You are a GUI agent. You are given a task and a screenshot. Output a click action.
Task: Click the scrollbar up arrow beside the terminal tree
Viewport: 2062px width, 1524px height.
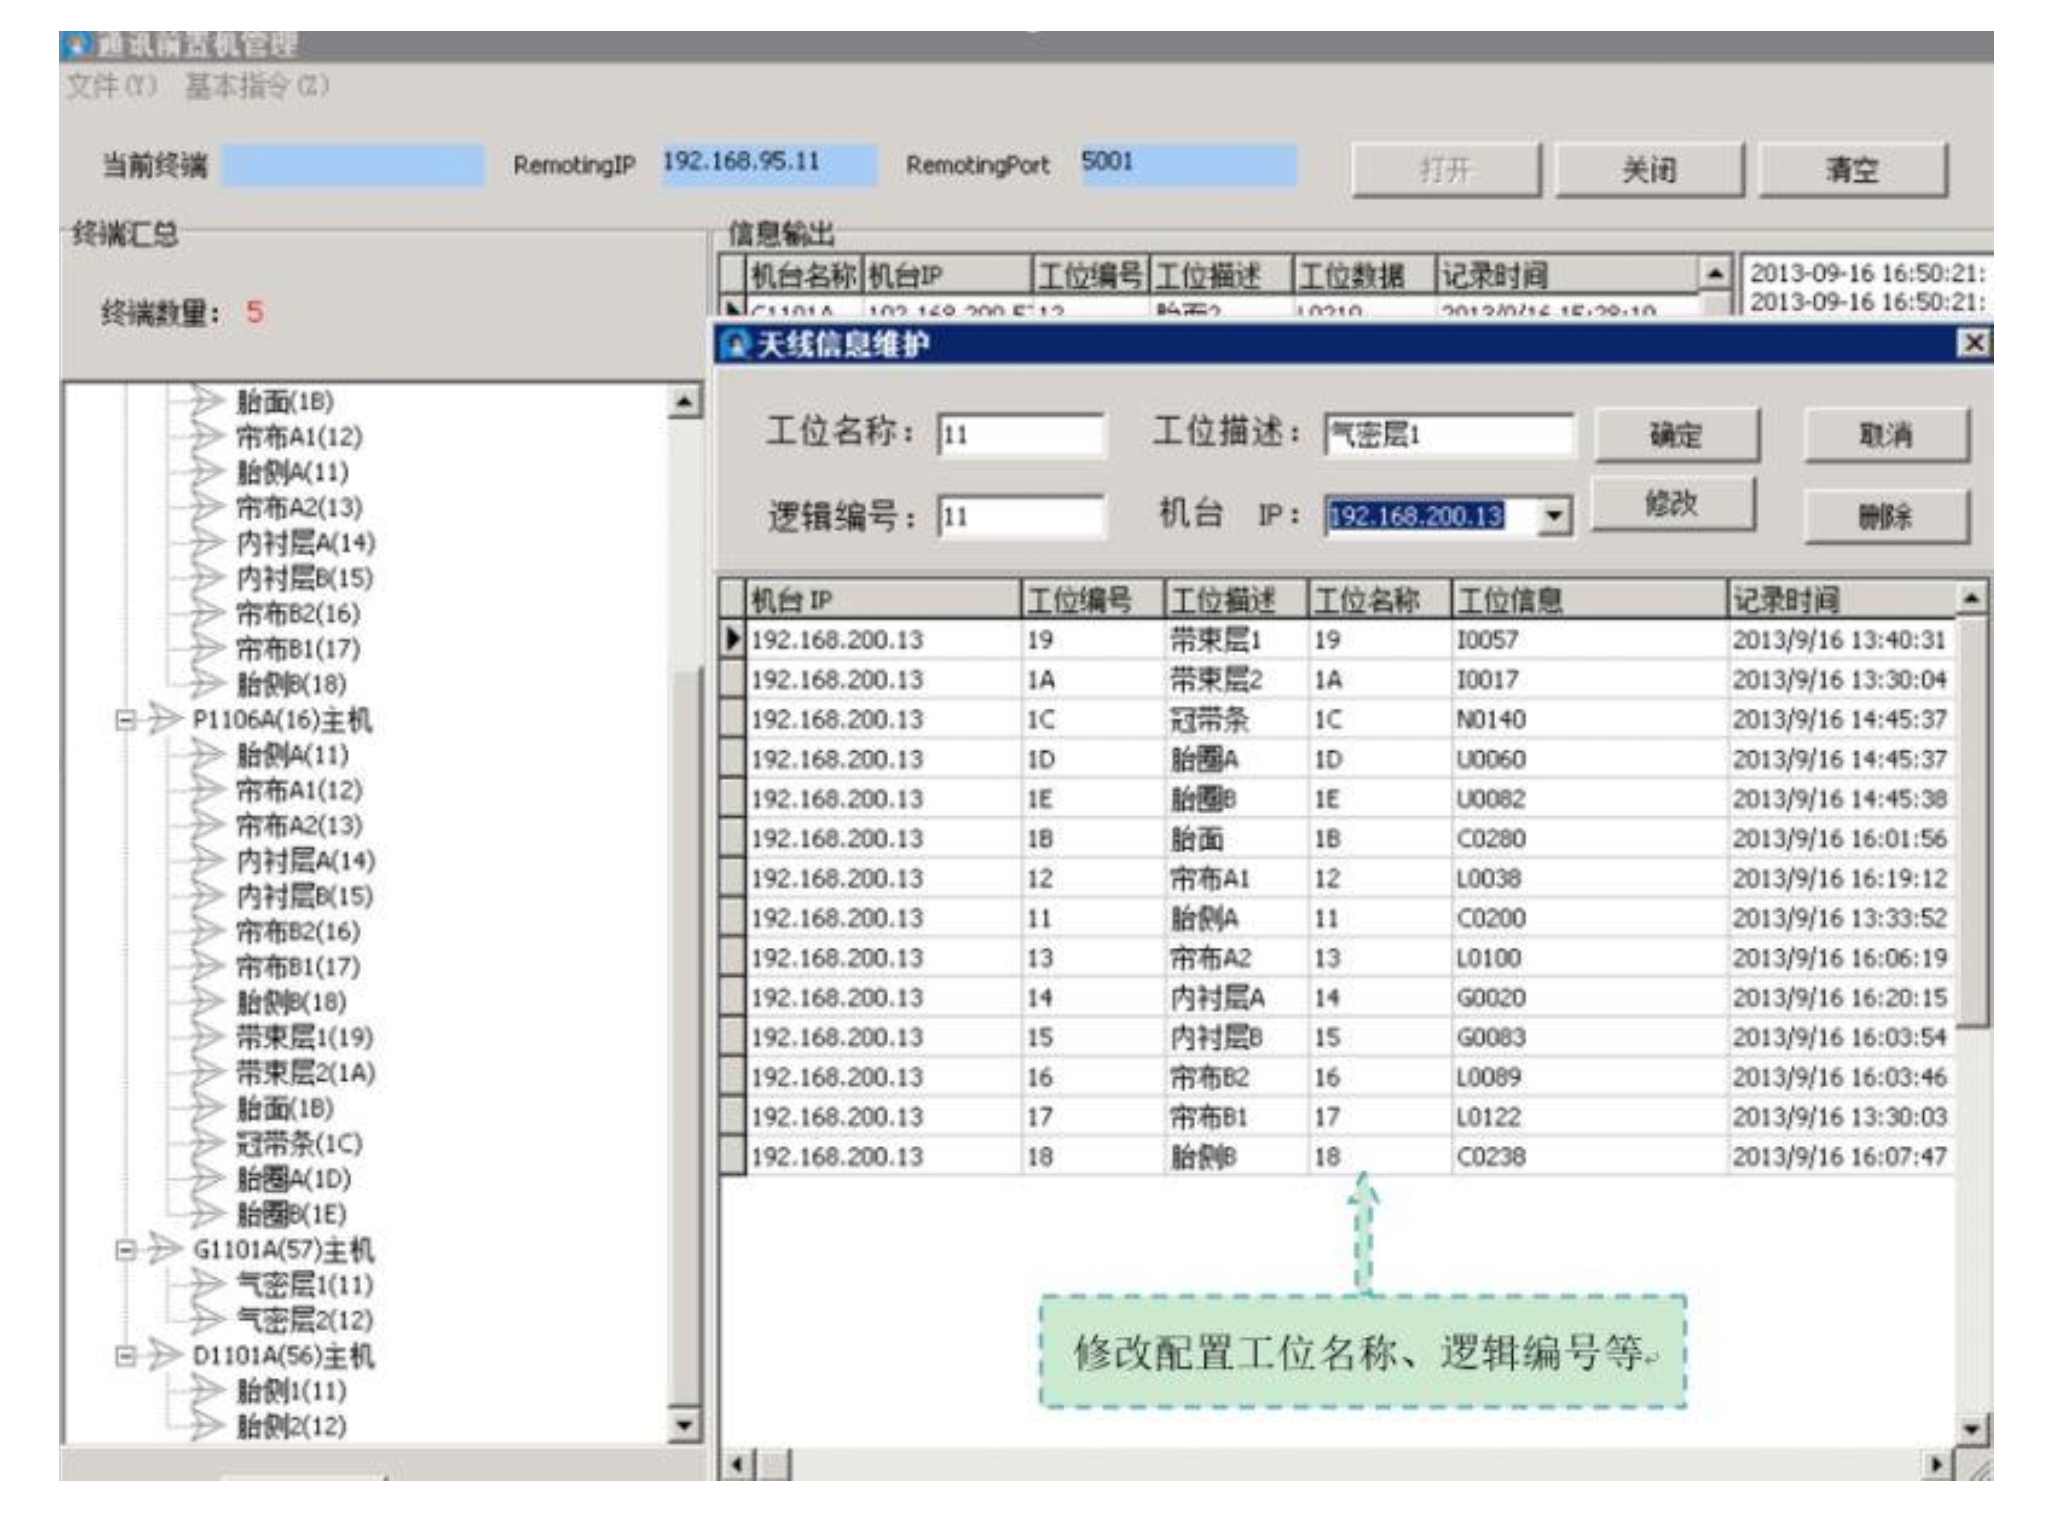[x=683, y=402]
